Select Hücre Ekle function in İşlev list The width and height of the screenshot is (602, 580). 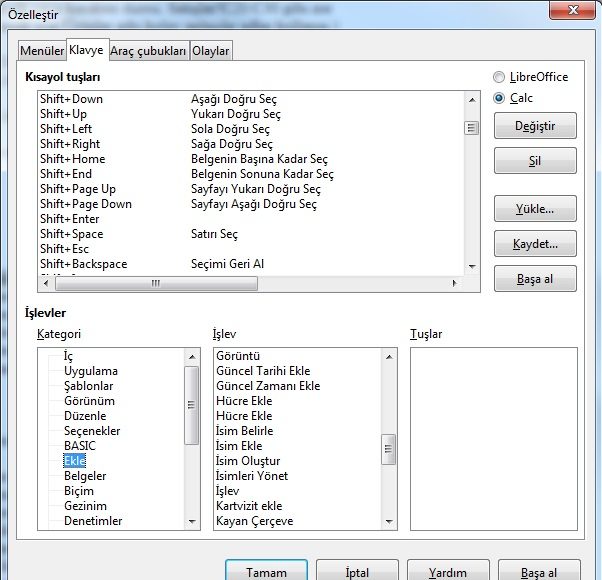[243, 401]
